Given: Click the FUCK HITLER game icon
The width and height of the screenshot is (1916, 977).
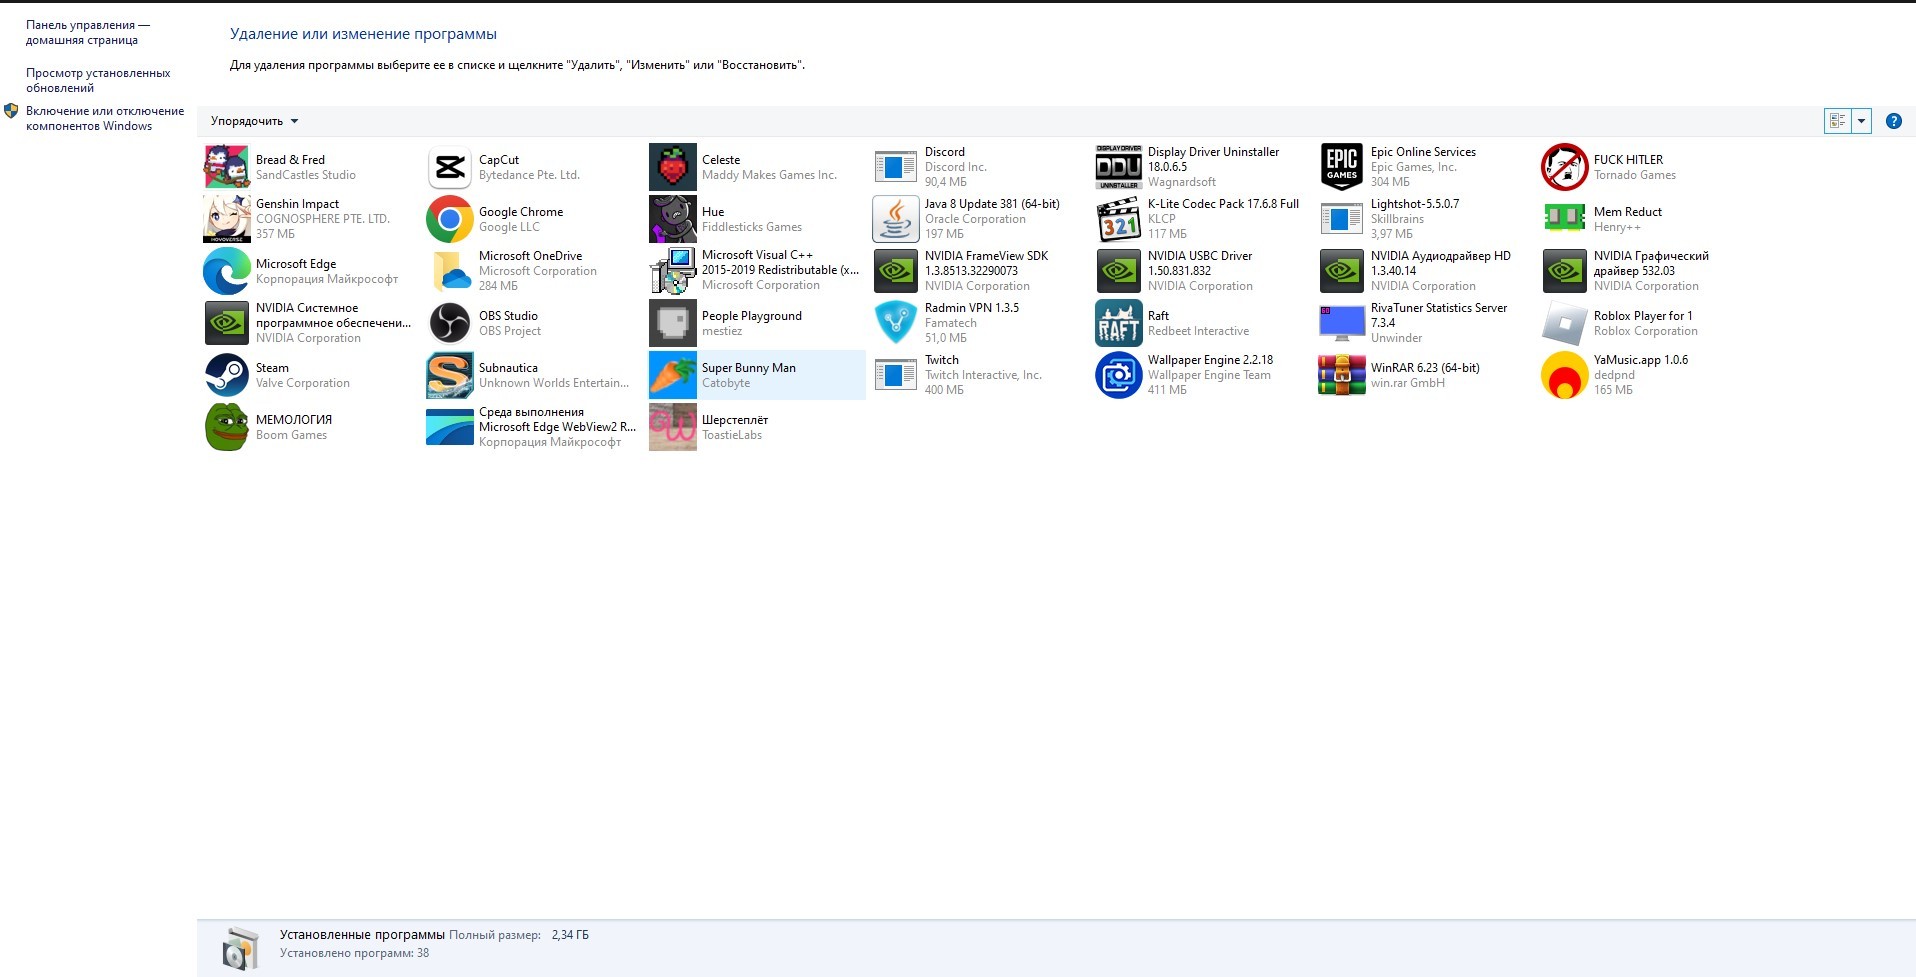Looking at the screenshot, I should click(x=1565, y=167).
